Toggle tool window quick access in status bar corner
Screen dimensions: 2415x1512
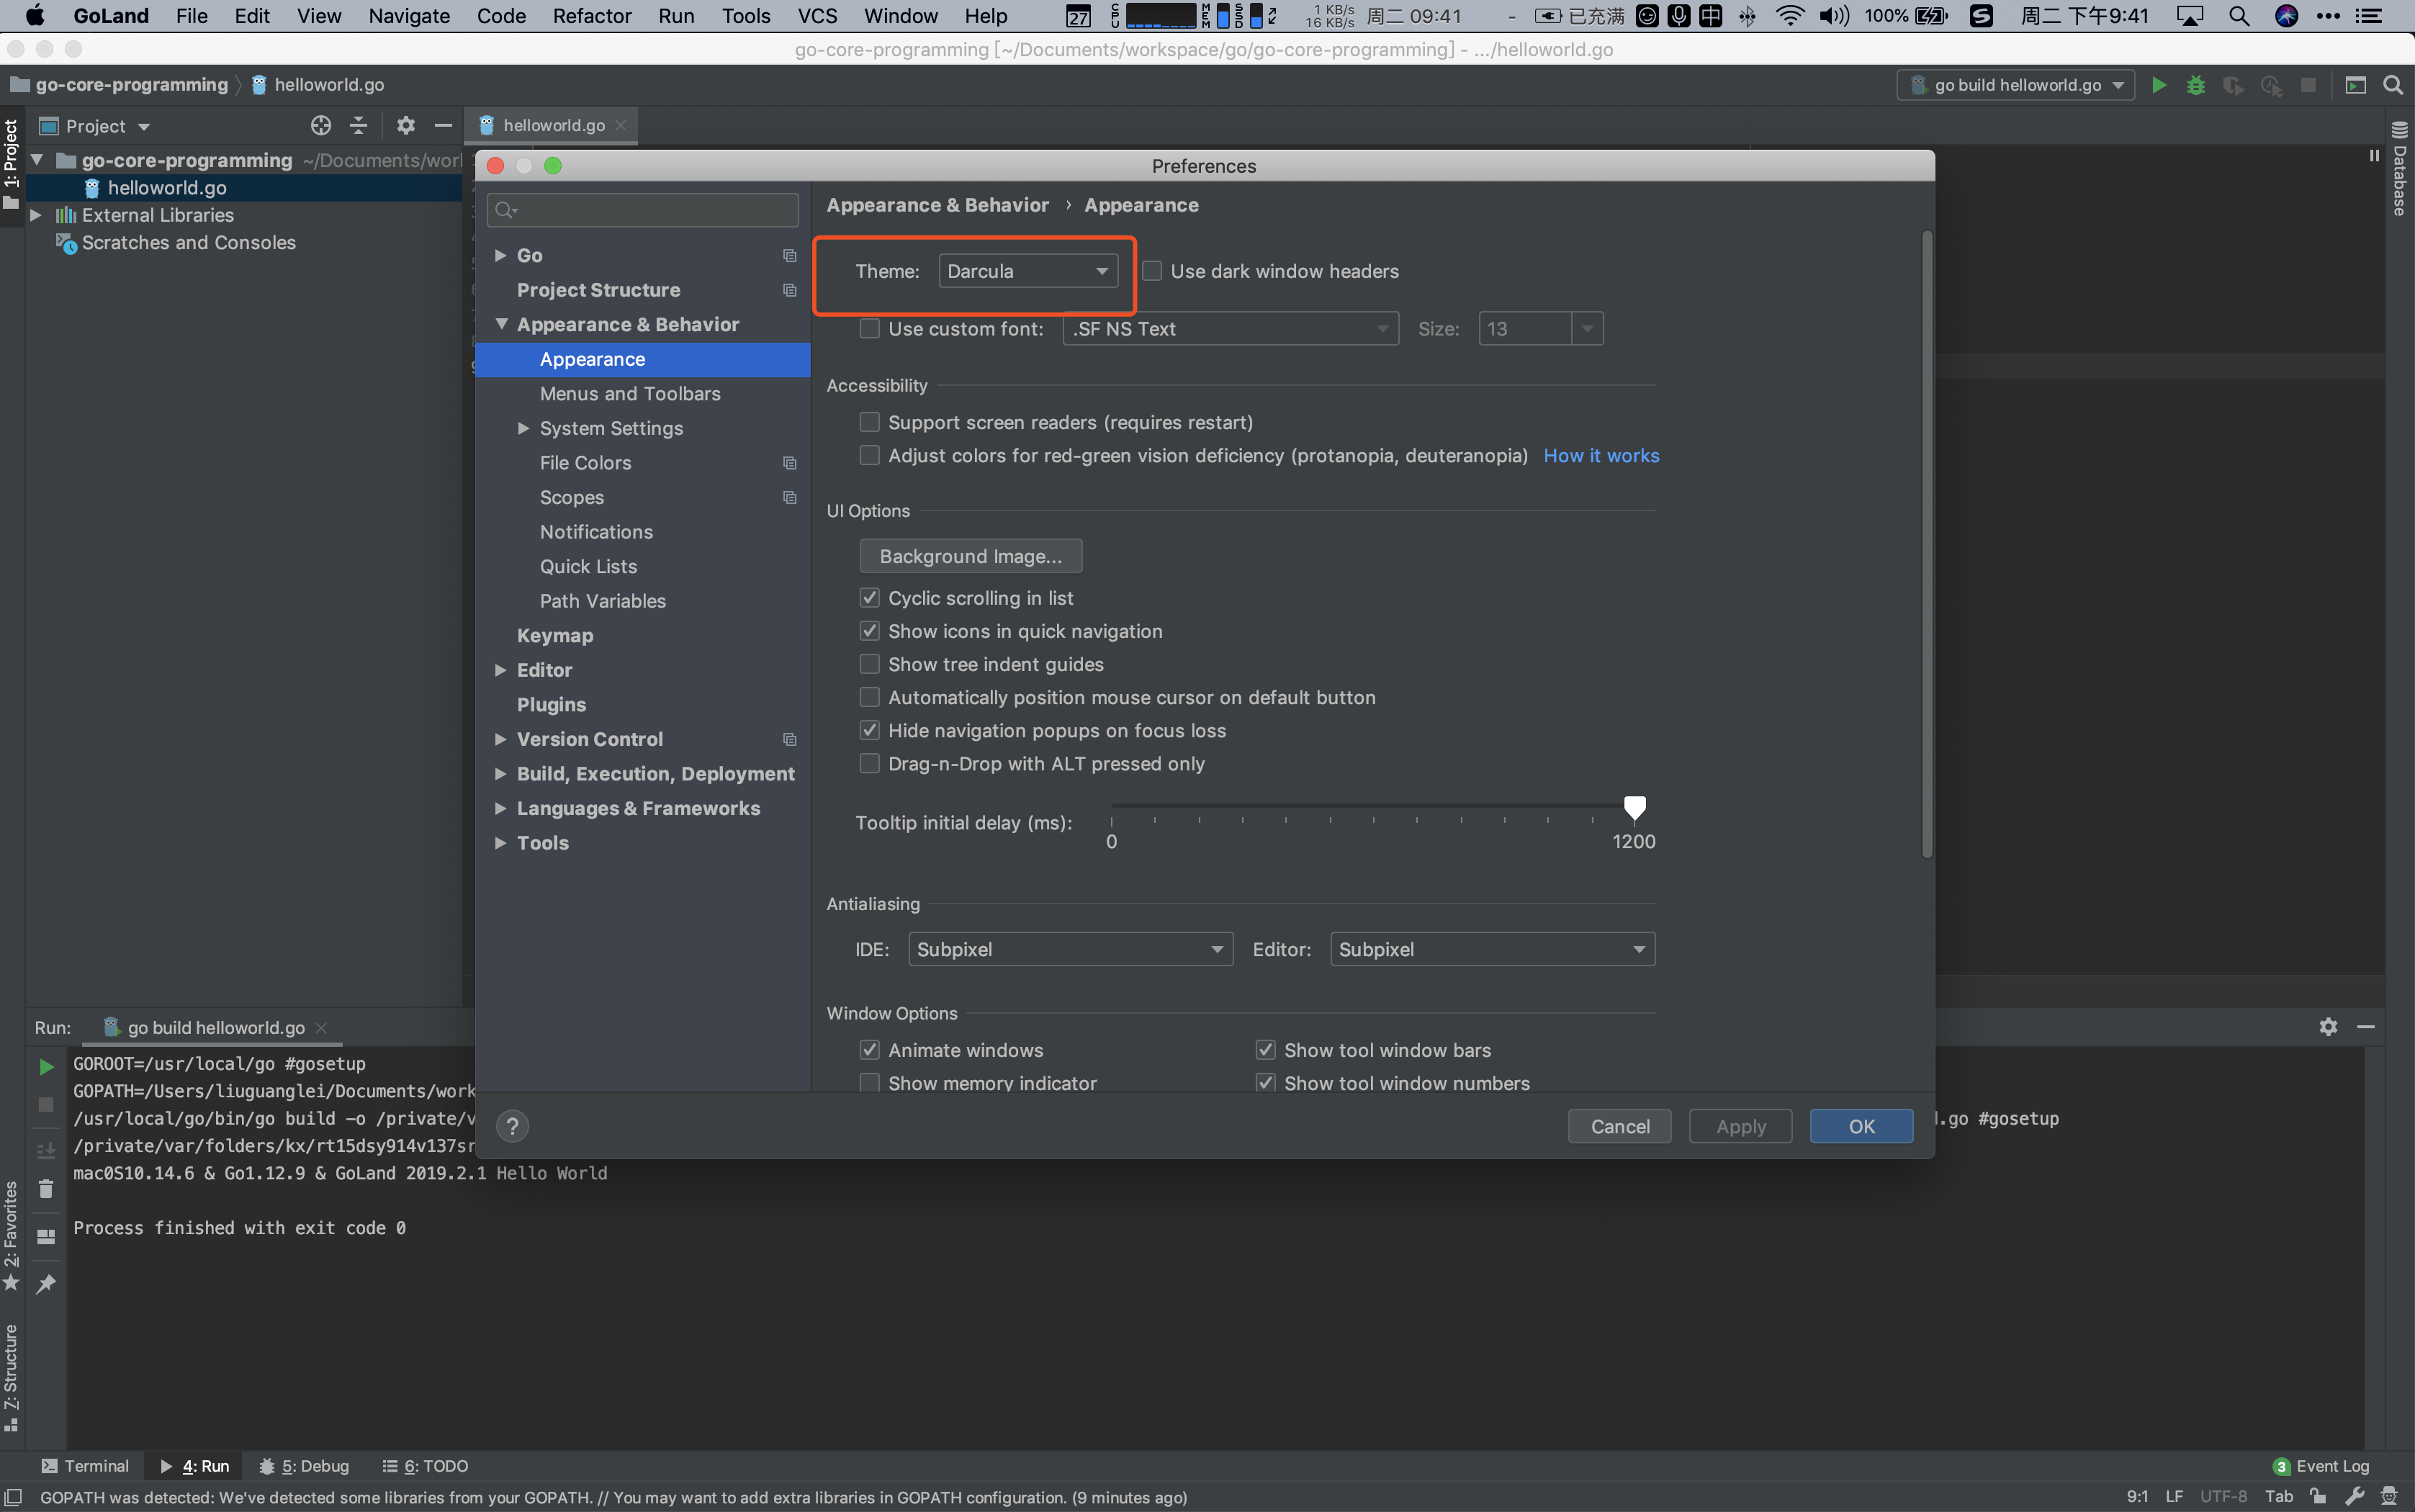click(14, 1497)
